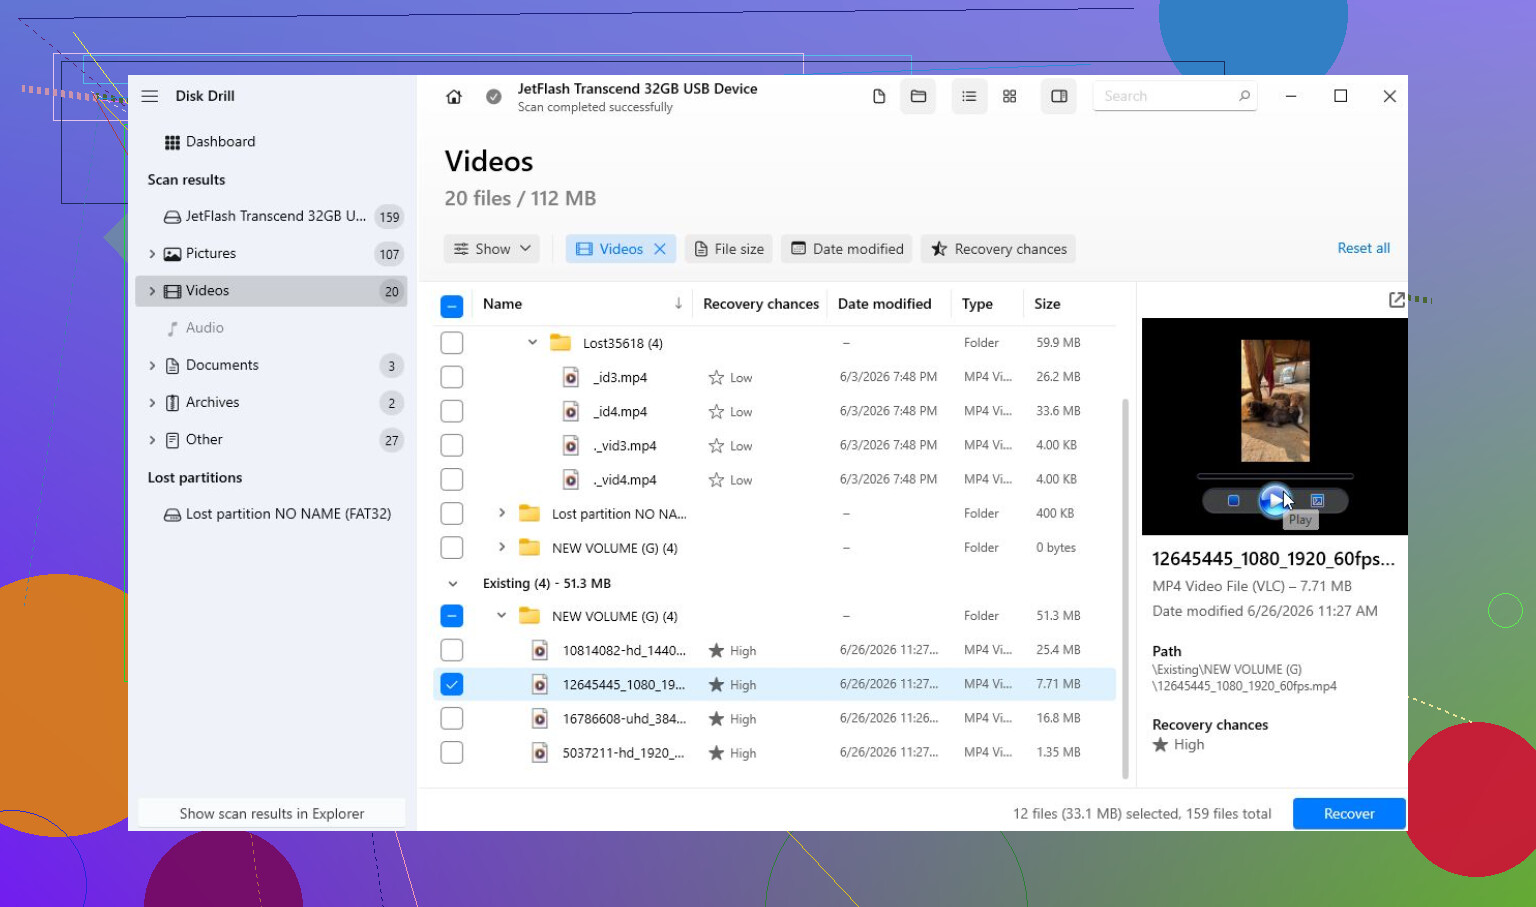The width and height of the screenshot is (1536, 907).
Task: Select Documents in scan results
Action: pos(272,366)
